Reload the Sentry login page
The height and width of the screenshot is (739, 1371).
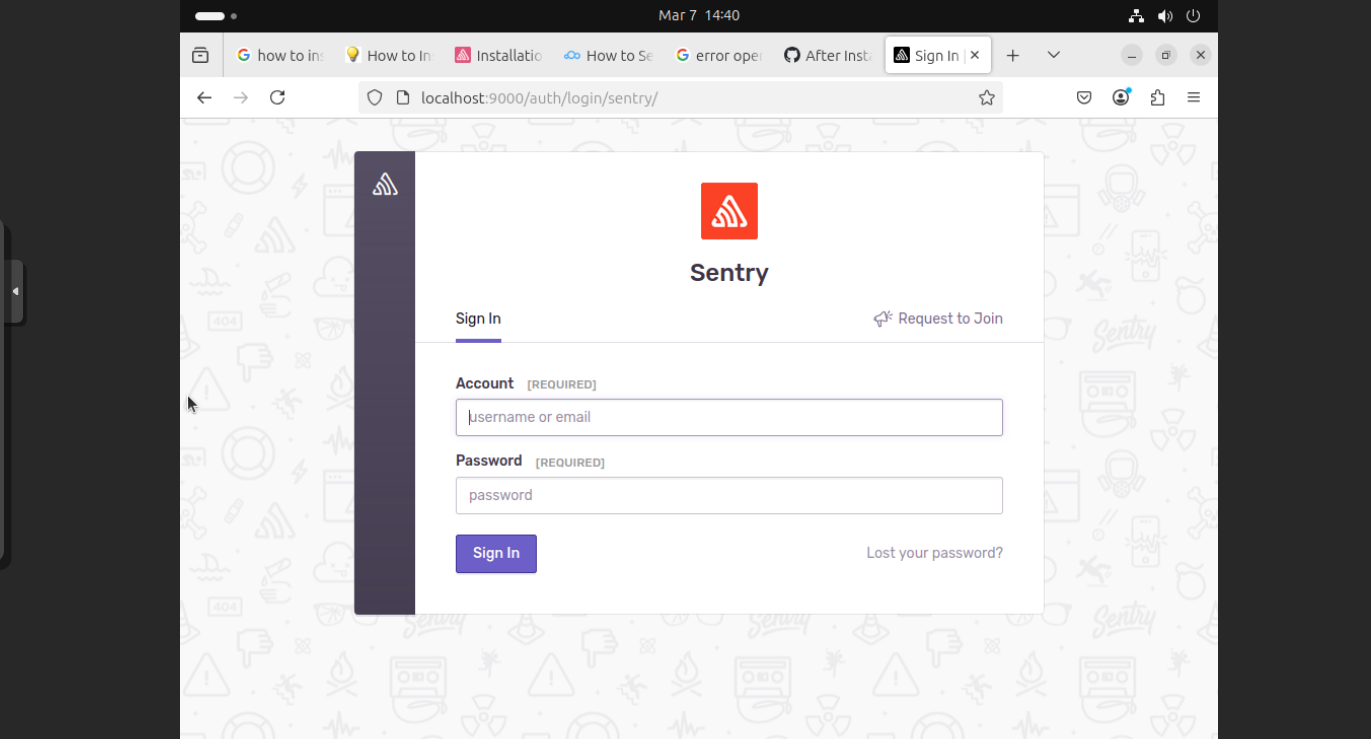tap(276, 97)
